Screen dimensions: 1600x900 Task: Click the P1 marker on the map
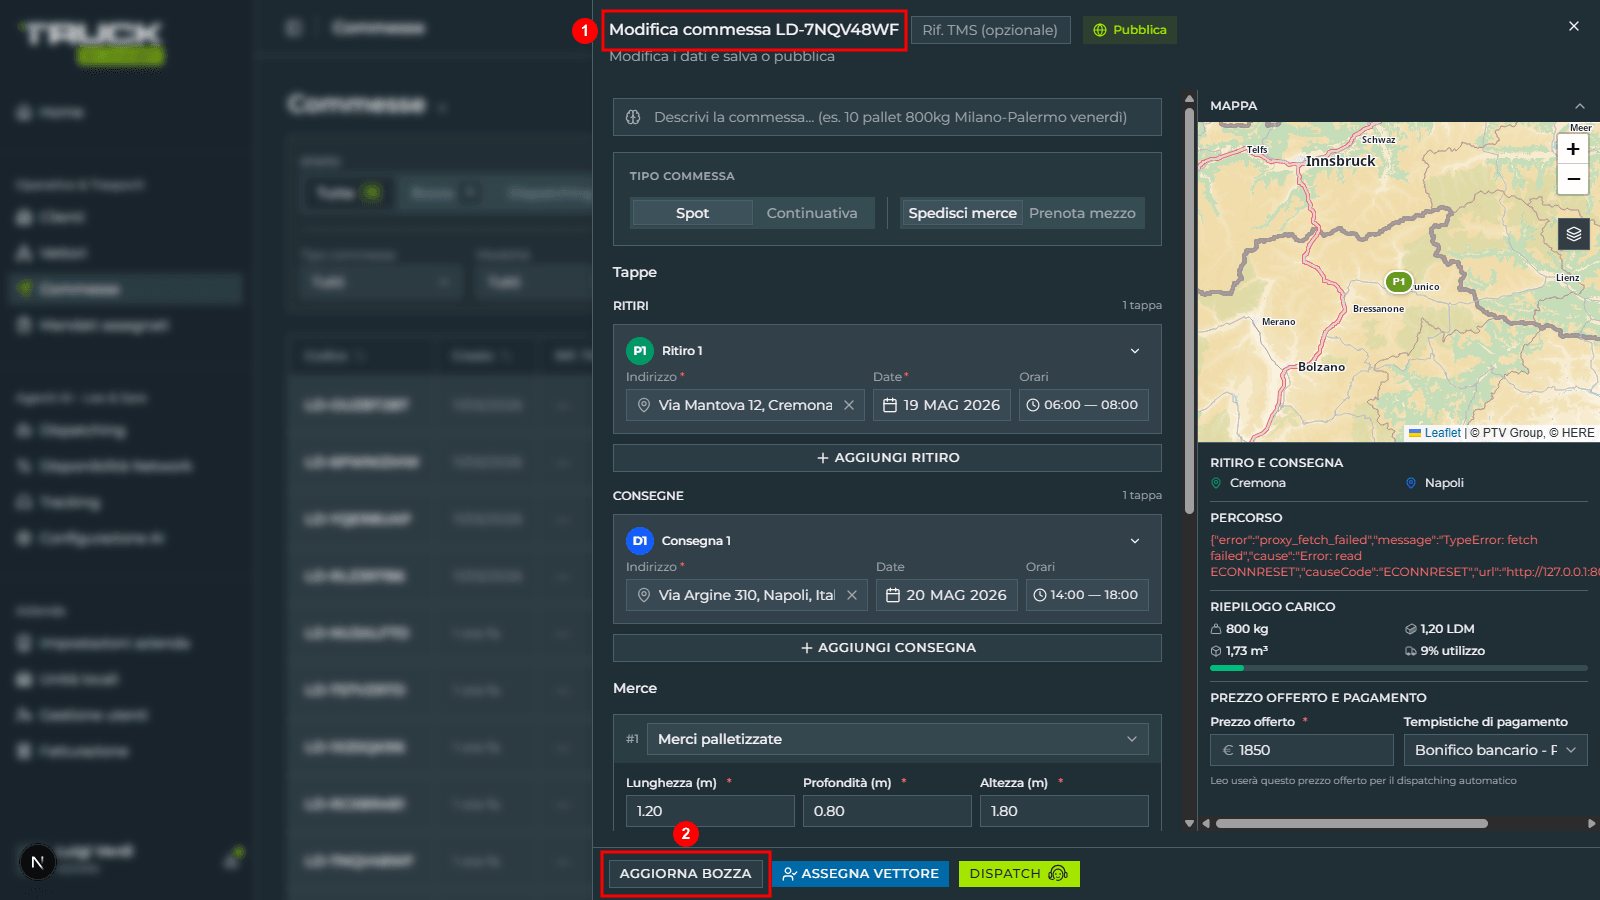1398,282
